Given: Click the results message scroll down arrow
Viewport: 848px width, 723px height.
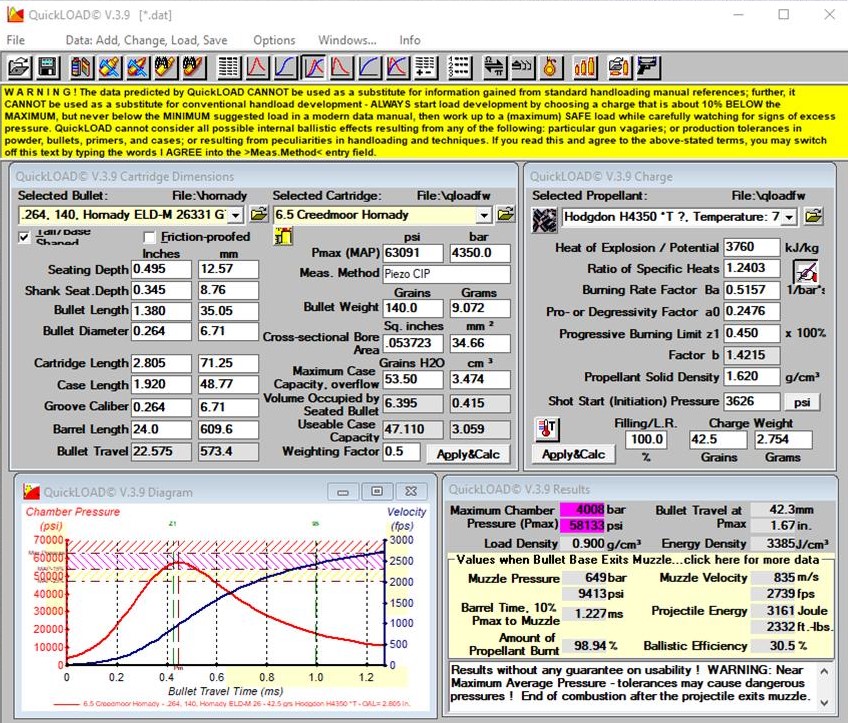Looking at the screenshot, I should click(x=824, y=702).
